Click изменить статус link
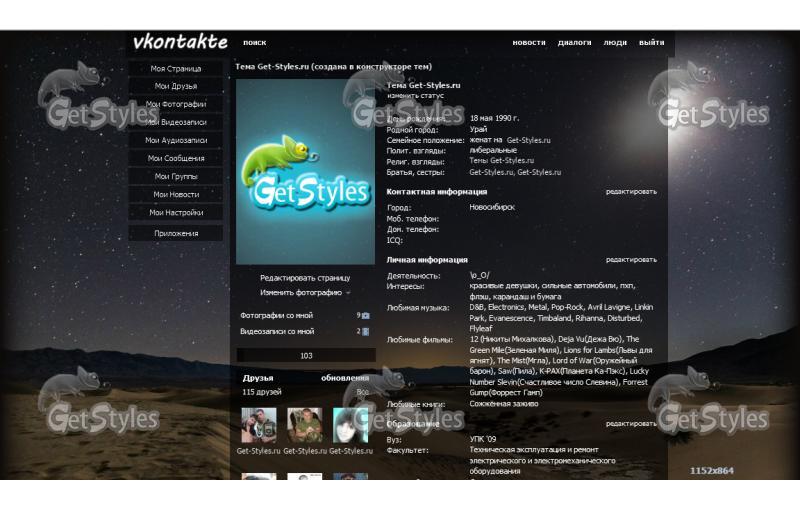The image size is (800, 509). tap(415, 96)
